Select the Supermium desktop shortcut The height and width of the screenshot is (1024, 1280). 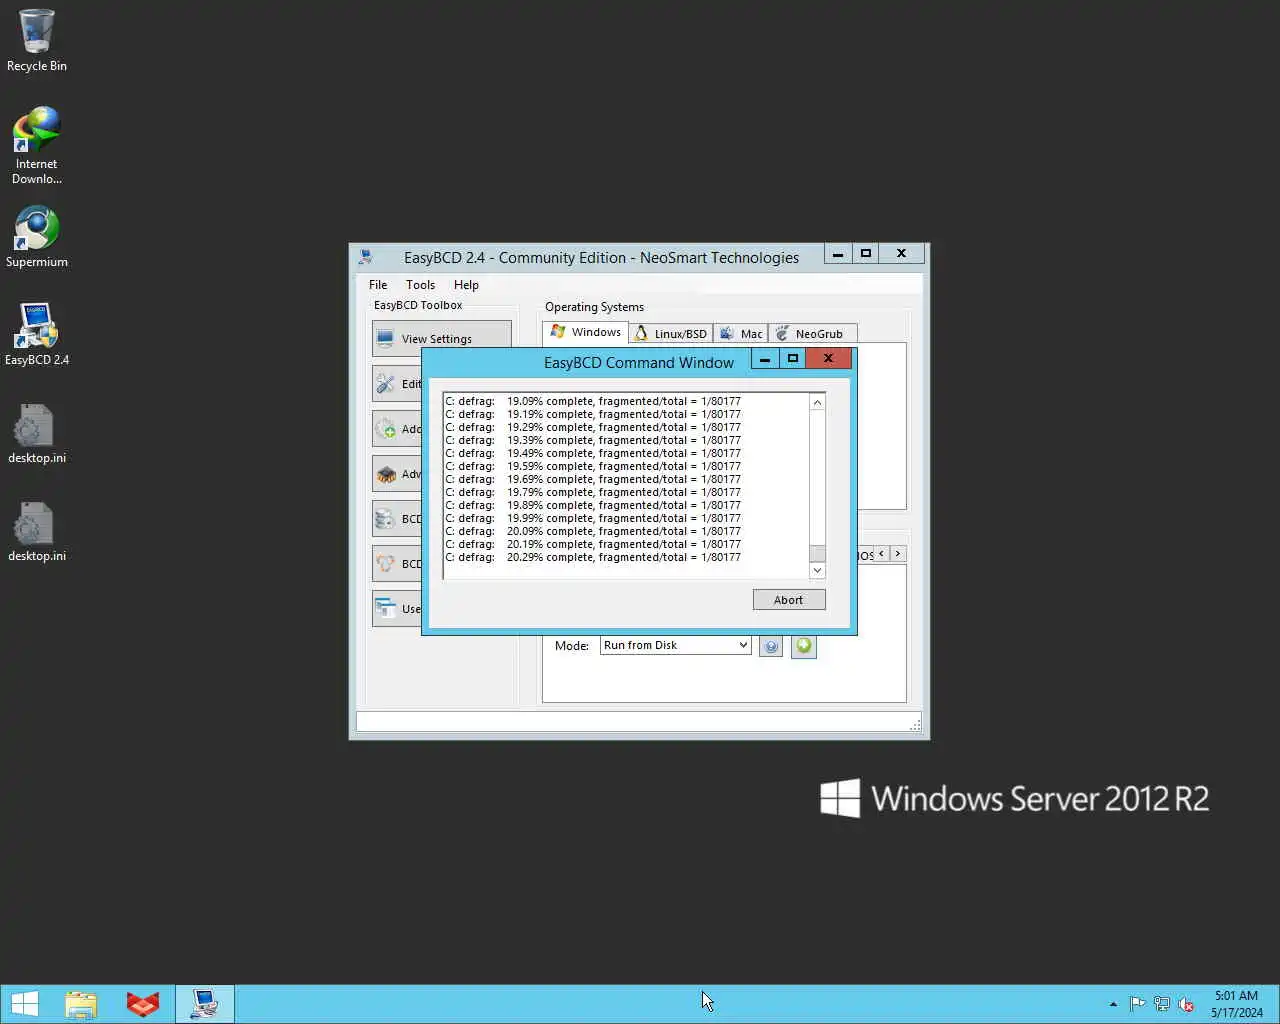(x=37, y=237)
